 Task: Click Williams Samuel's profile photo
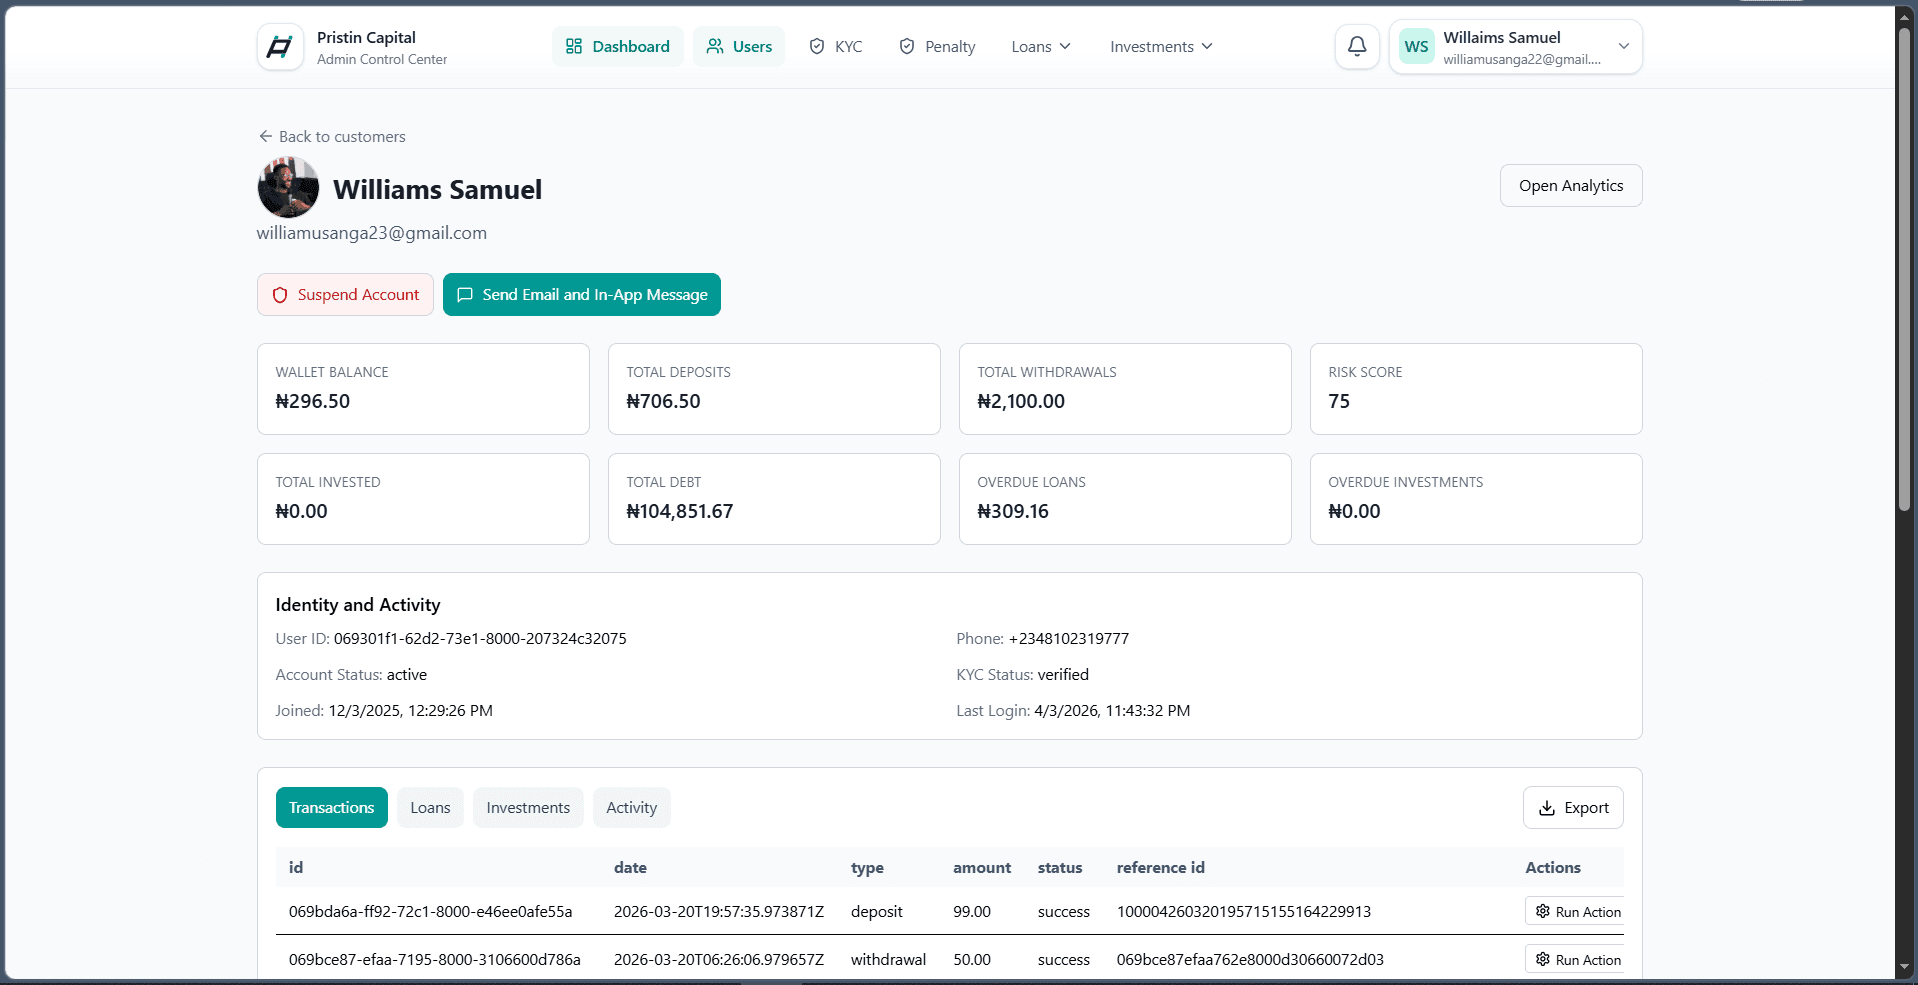(288, 188)
